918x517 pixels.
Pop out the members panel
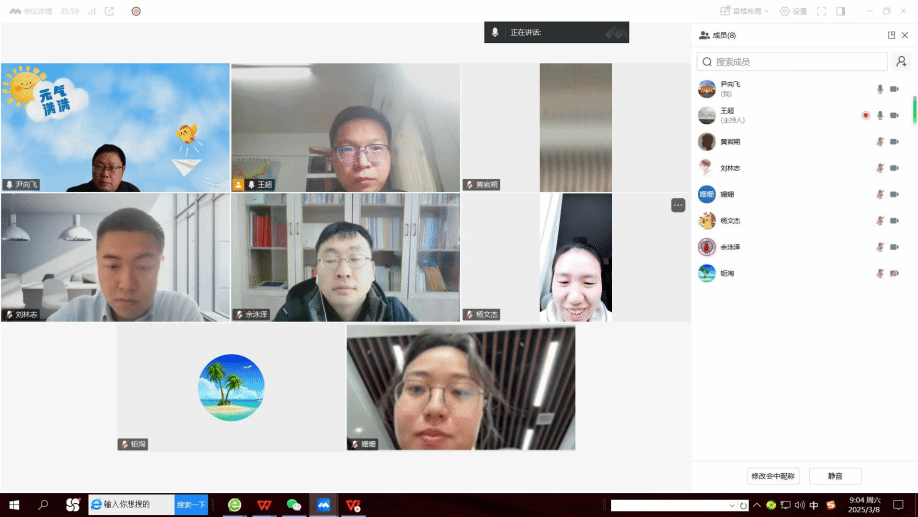coord(891,35)
